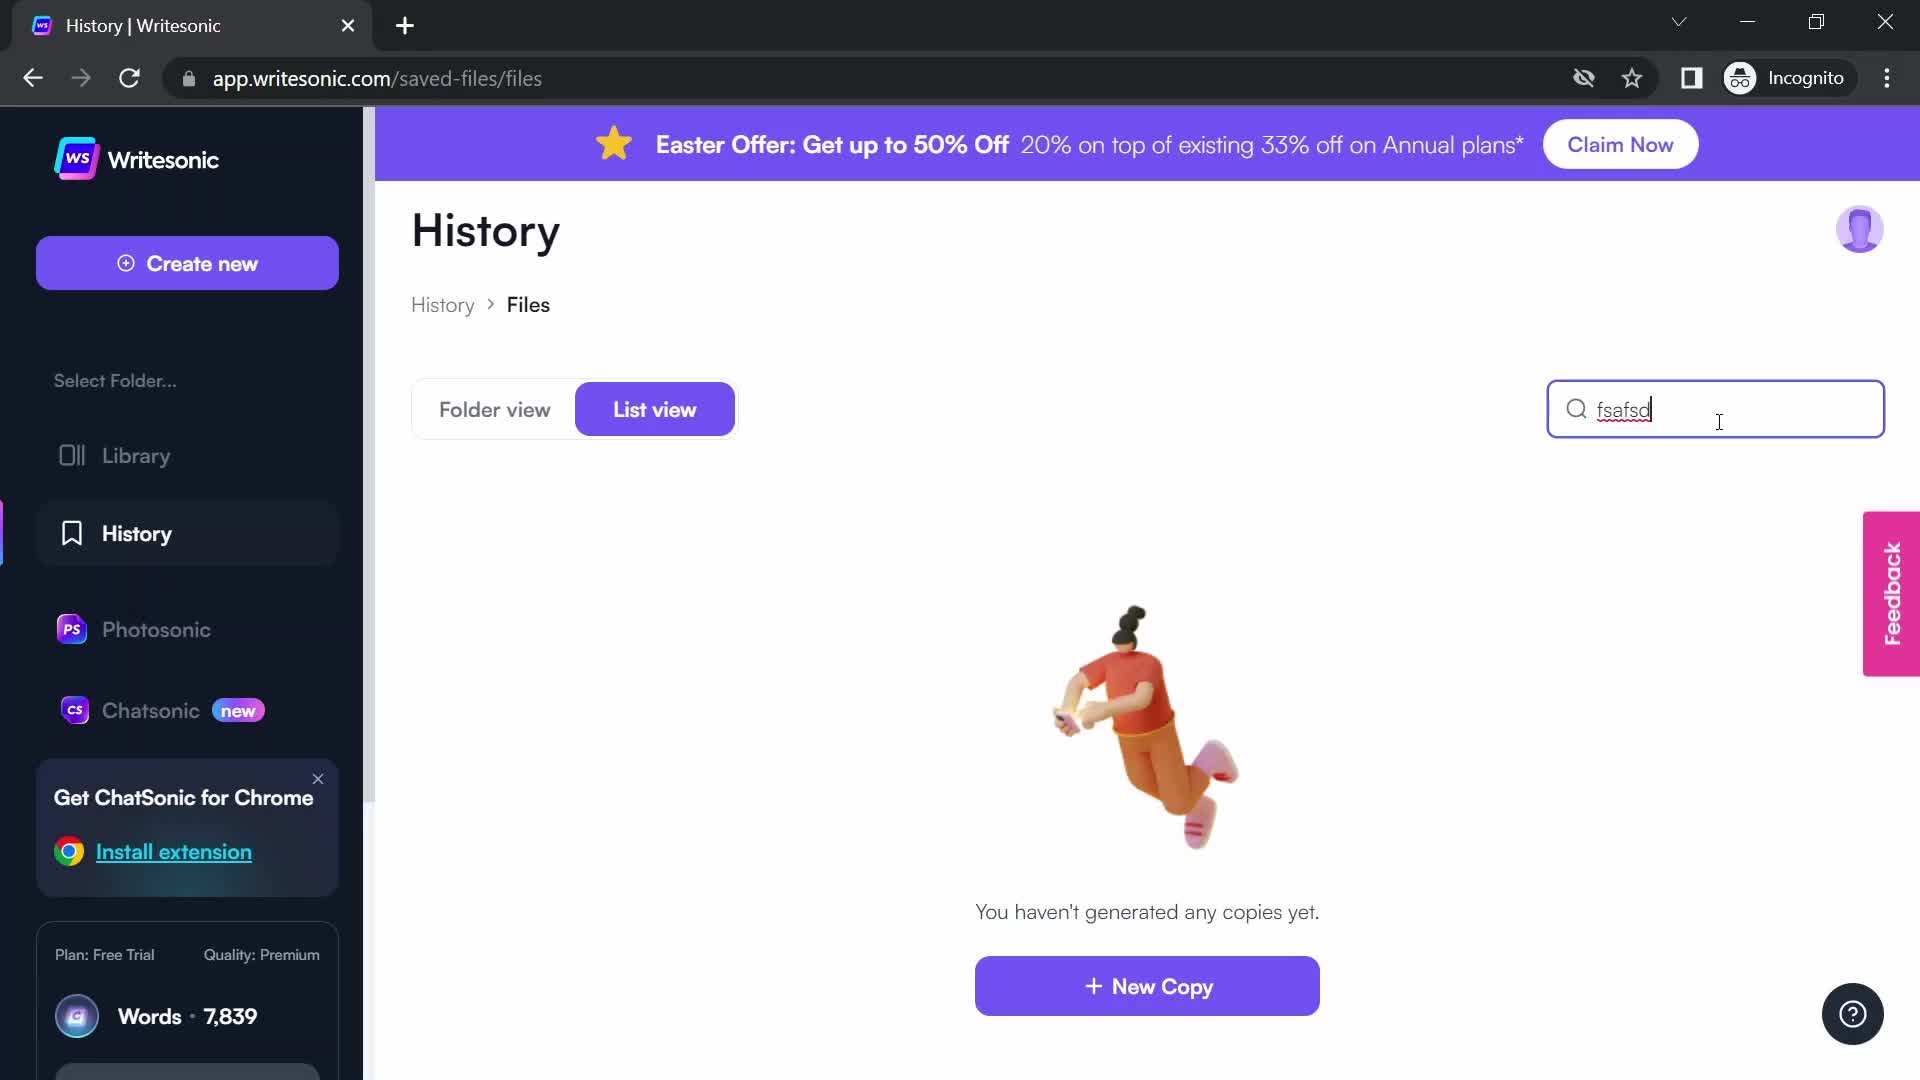
Task: Expand History breadcrumb menu
Action: 443,305
